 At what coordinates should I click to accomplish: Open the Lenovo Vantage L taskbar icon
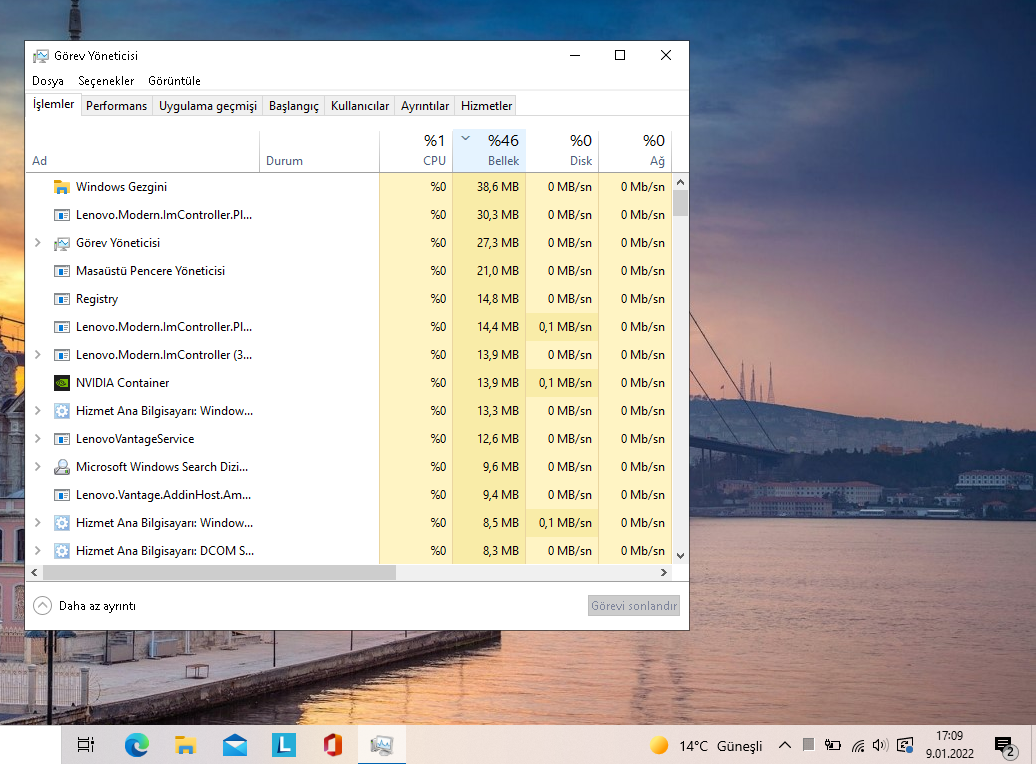(284, 745)
